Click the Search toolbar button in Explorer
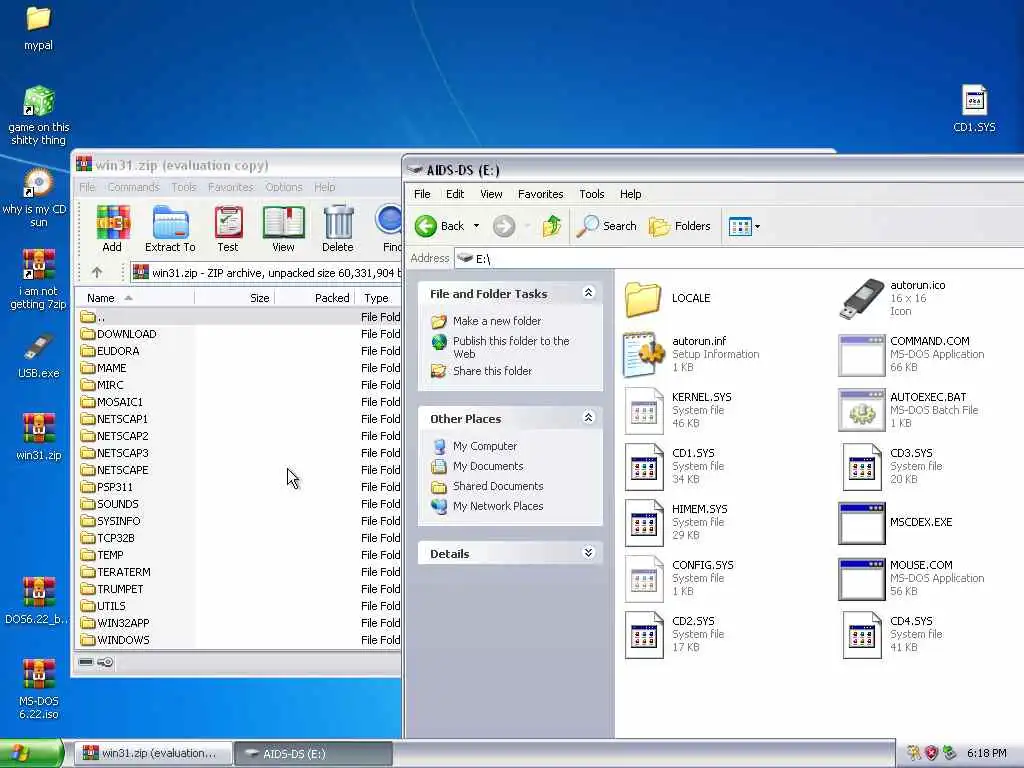This screenshot has height=768, width=1024. 607,226
